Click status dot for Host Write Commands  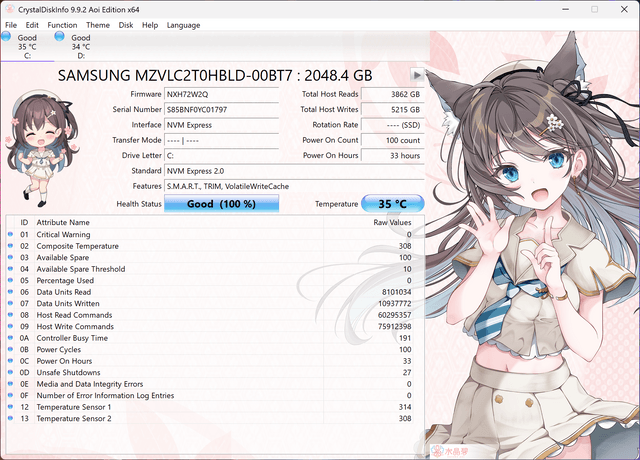[10, 326]
